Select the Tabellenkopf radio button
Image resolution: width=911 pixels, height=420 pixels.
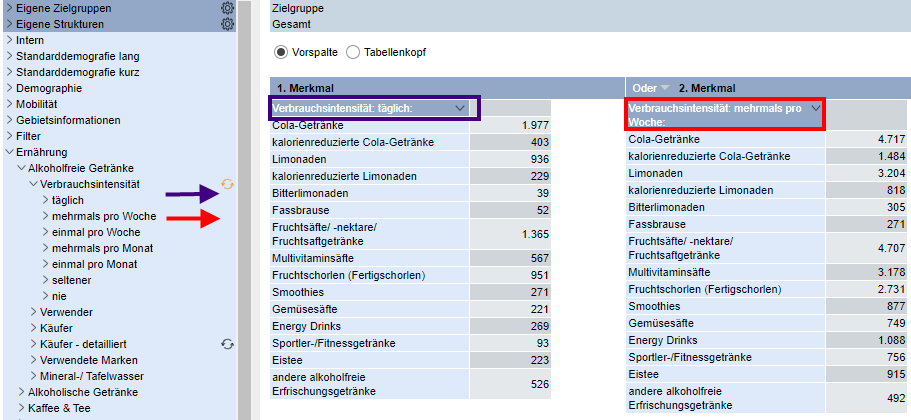click(353, 52)
